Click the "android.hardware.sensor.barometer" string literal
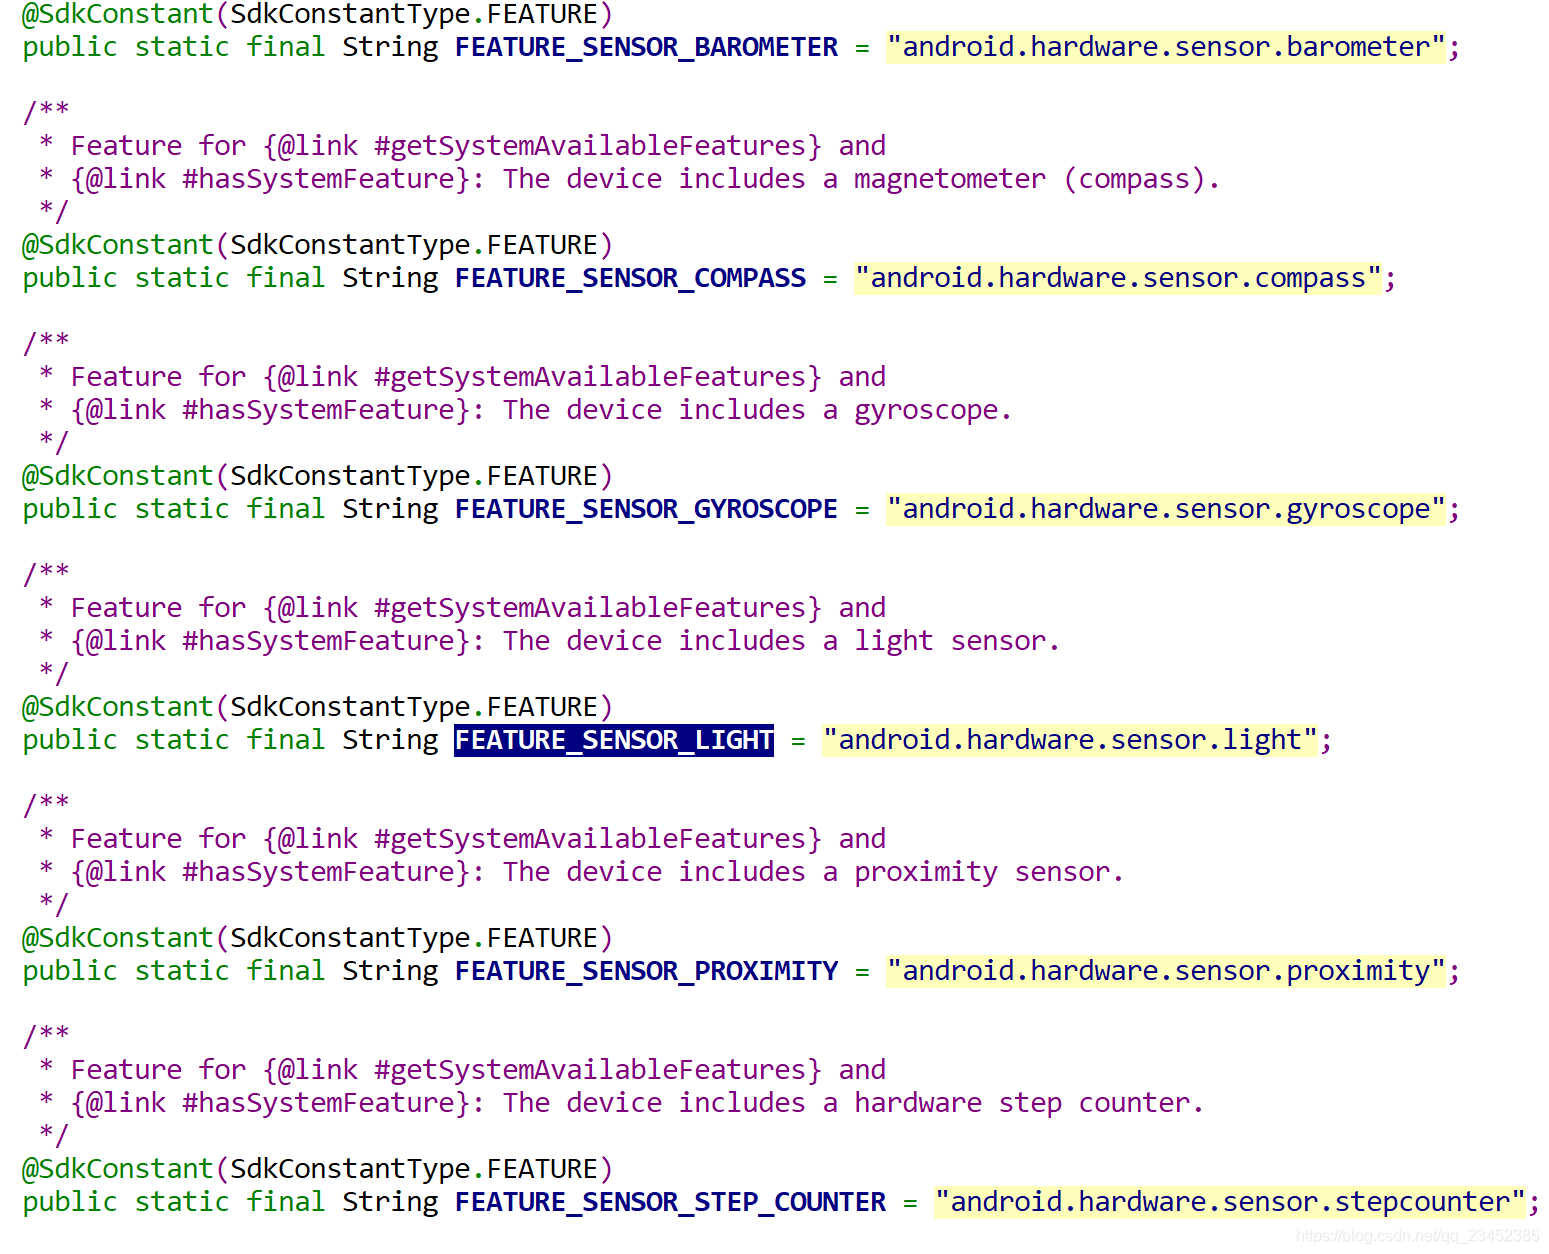The image size is (1549, 1254). coord(1166,47)
